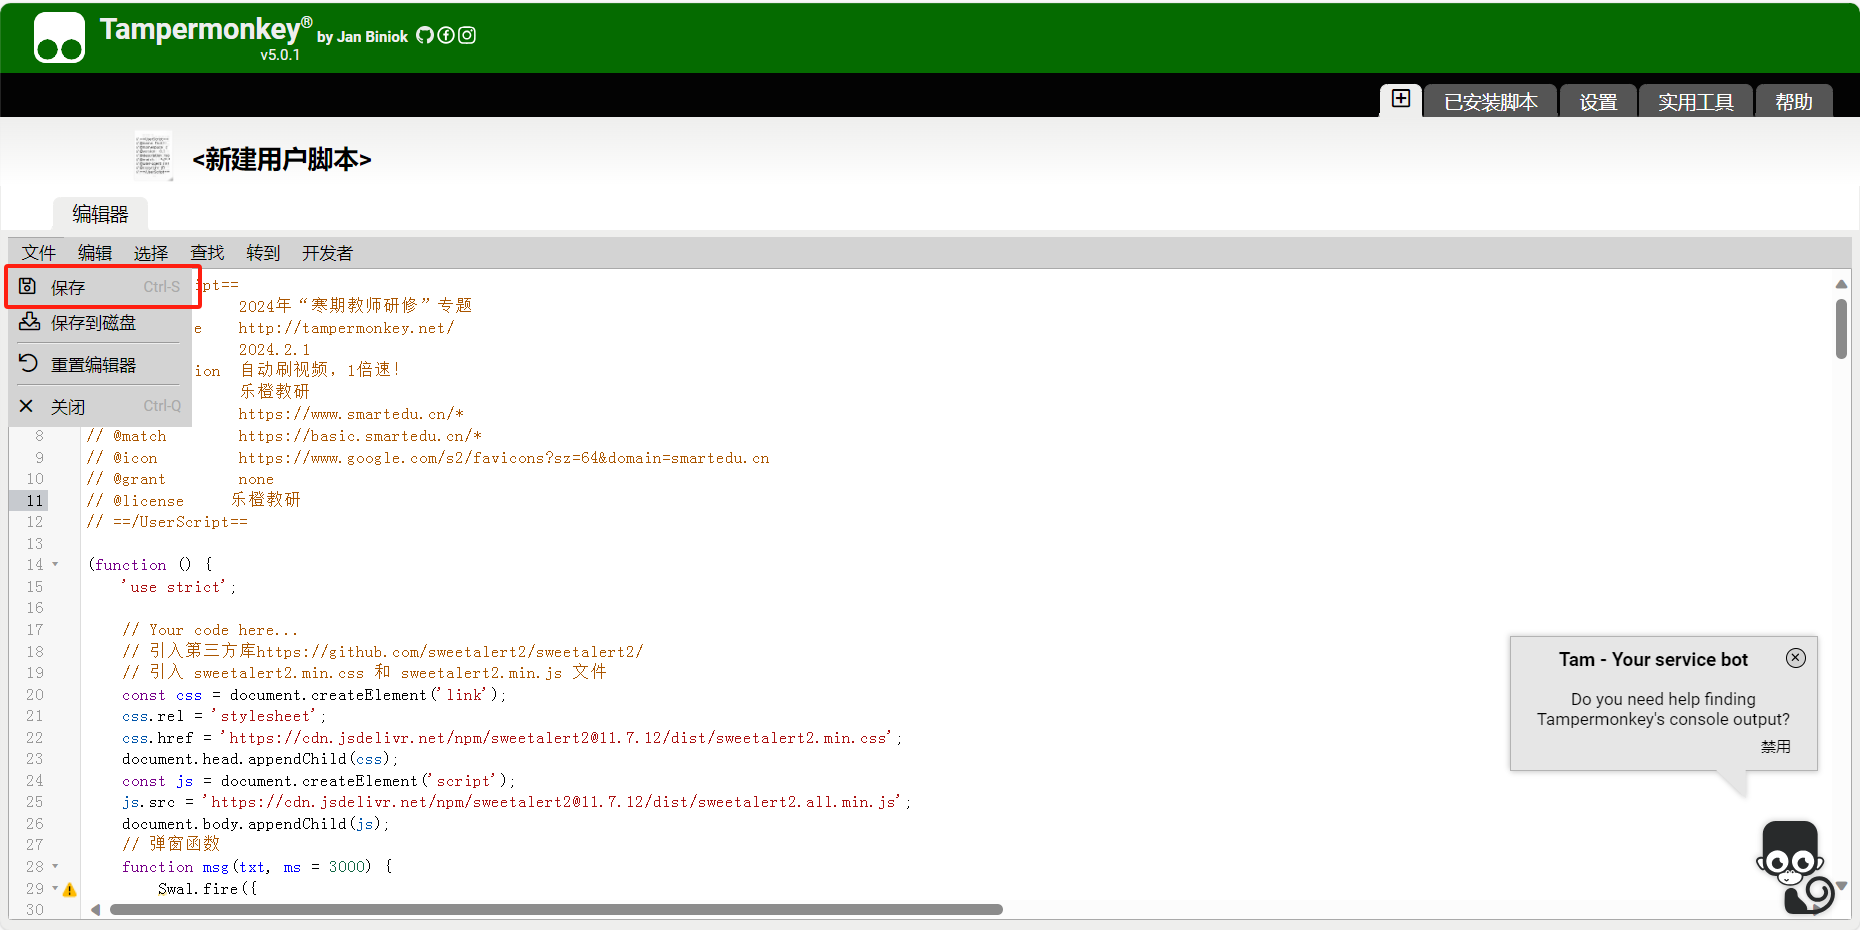Click the script thumbnail next to the title
Image resolution: width=1860 pixels, height=930 pixels.
(x=153, y=156)
